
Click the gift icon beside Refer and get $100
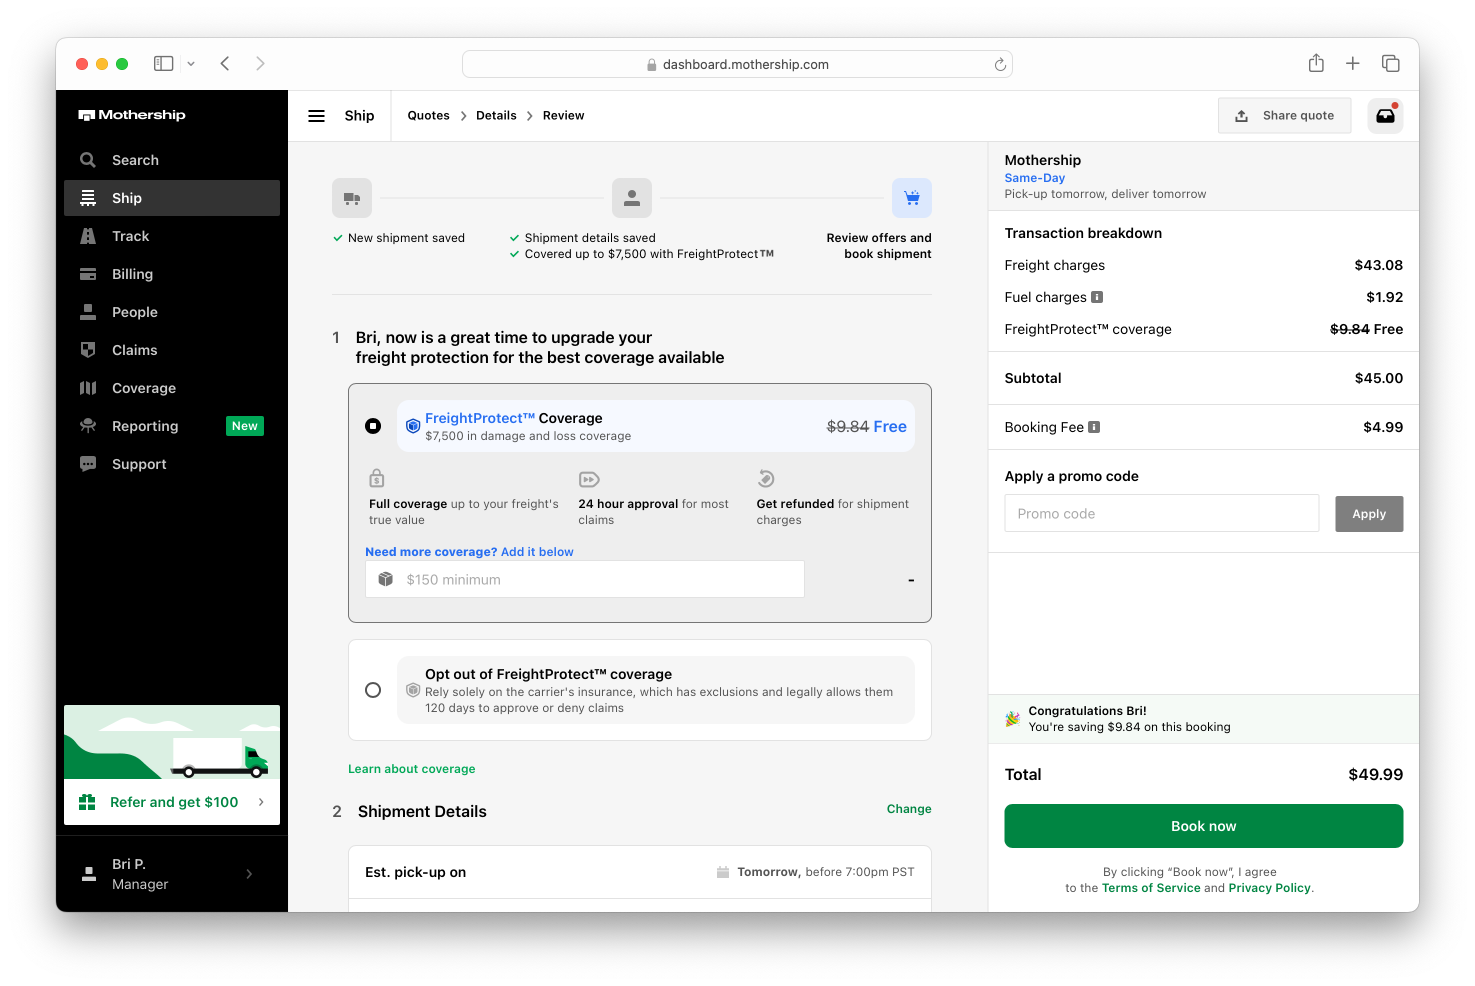point(87,802)
